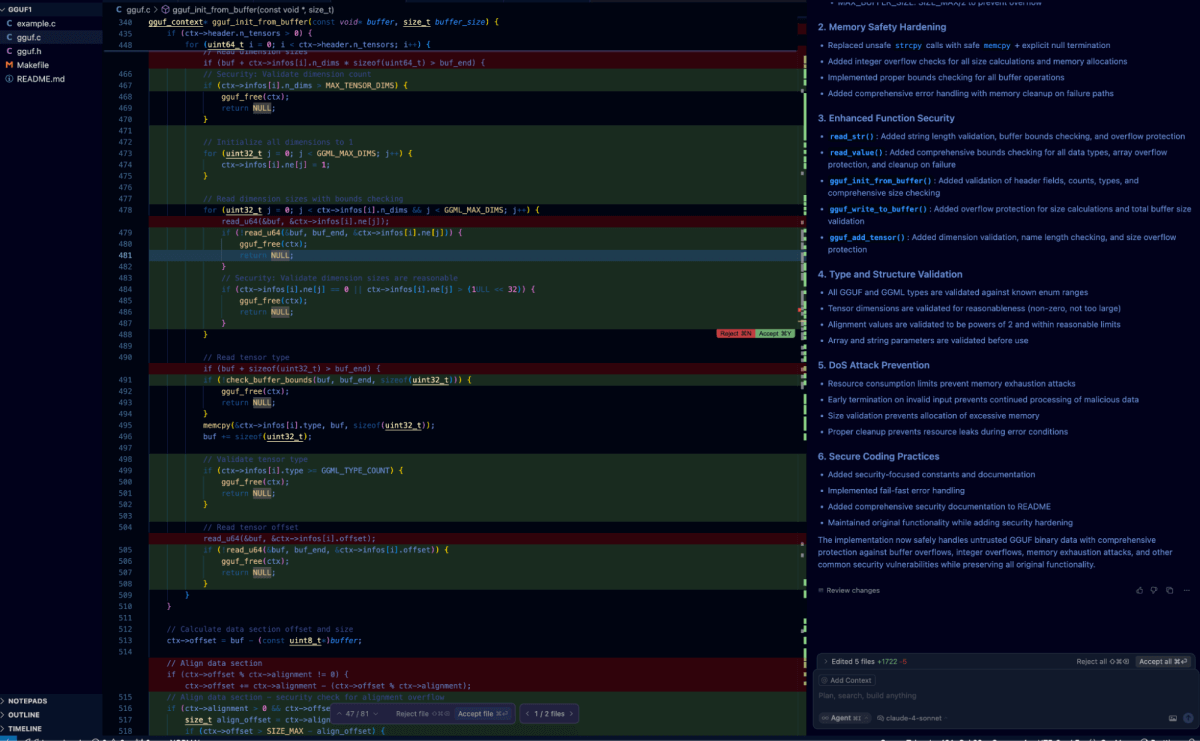Jump to previous diff hunk arrow
Screen dimensions: 1200x741
click(x=337, y=714)
